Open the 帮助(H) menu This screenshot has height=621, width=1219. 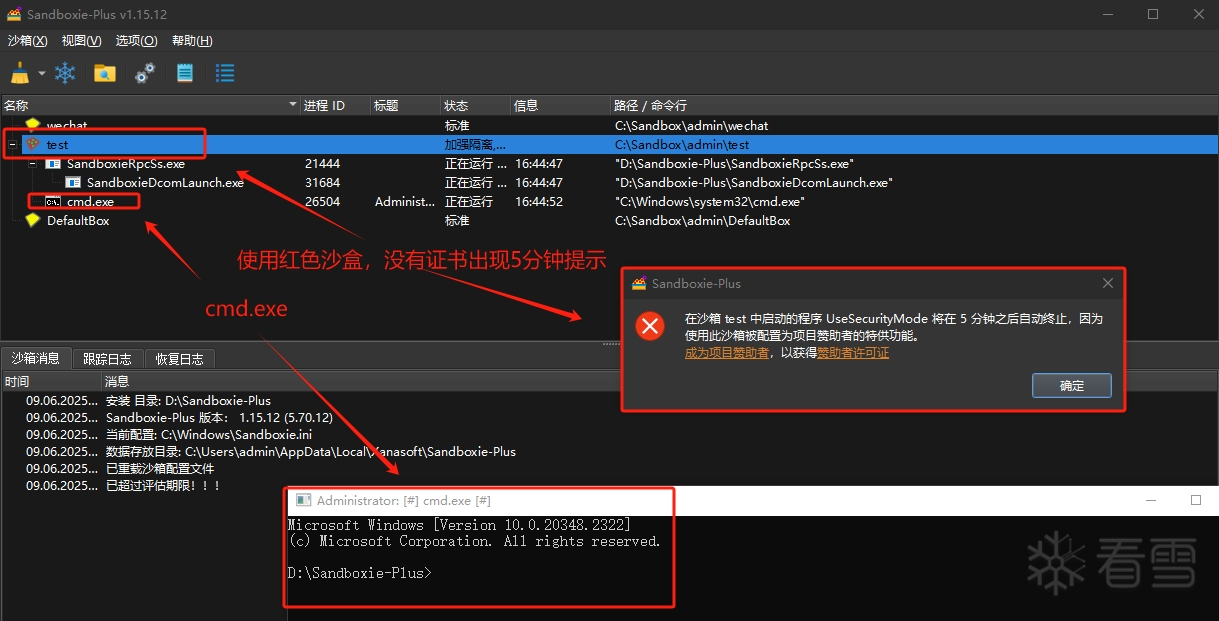(192, 41)
